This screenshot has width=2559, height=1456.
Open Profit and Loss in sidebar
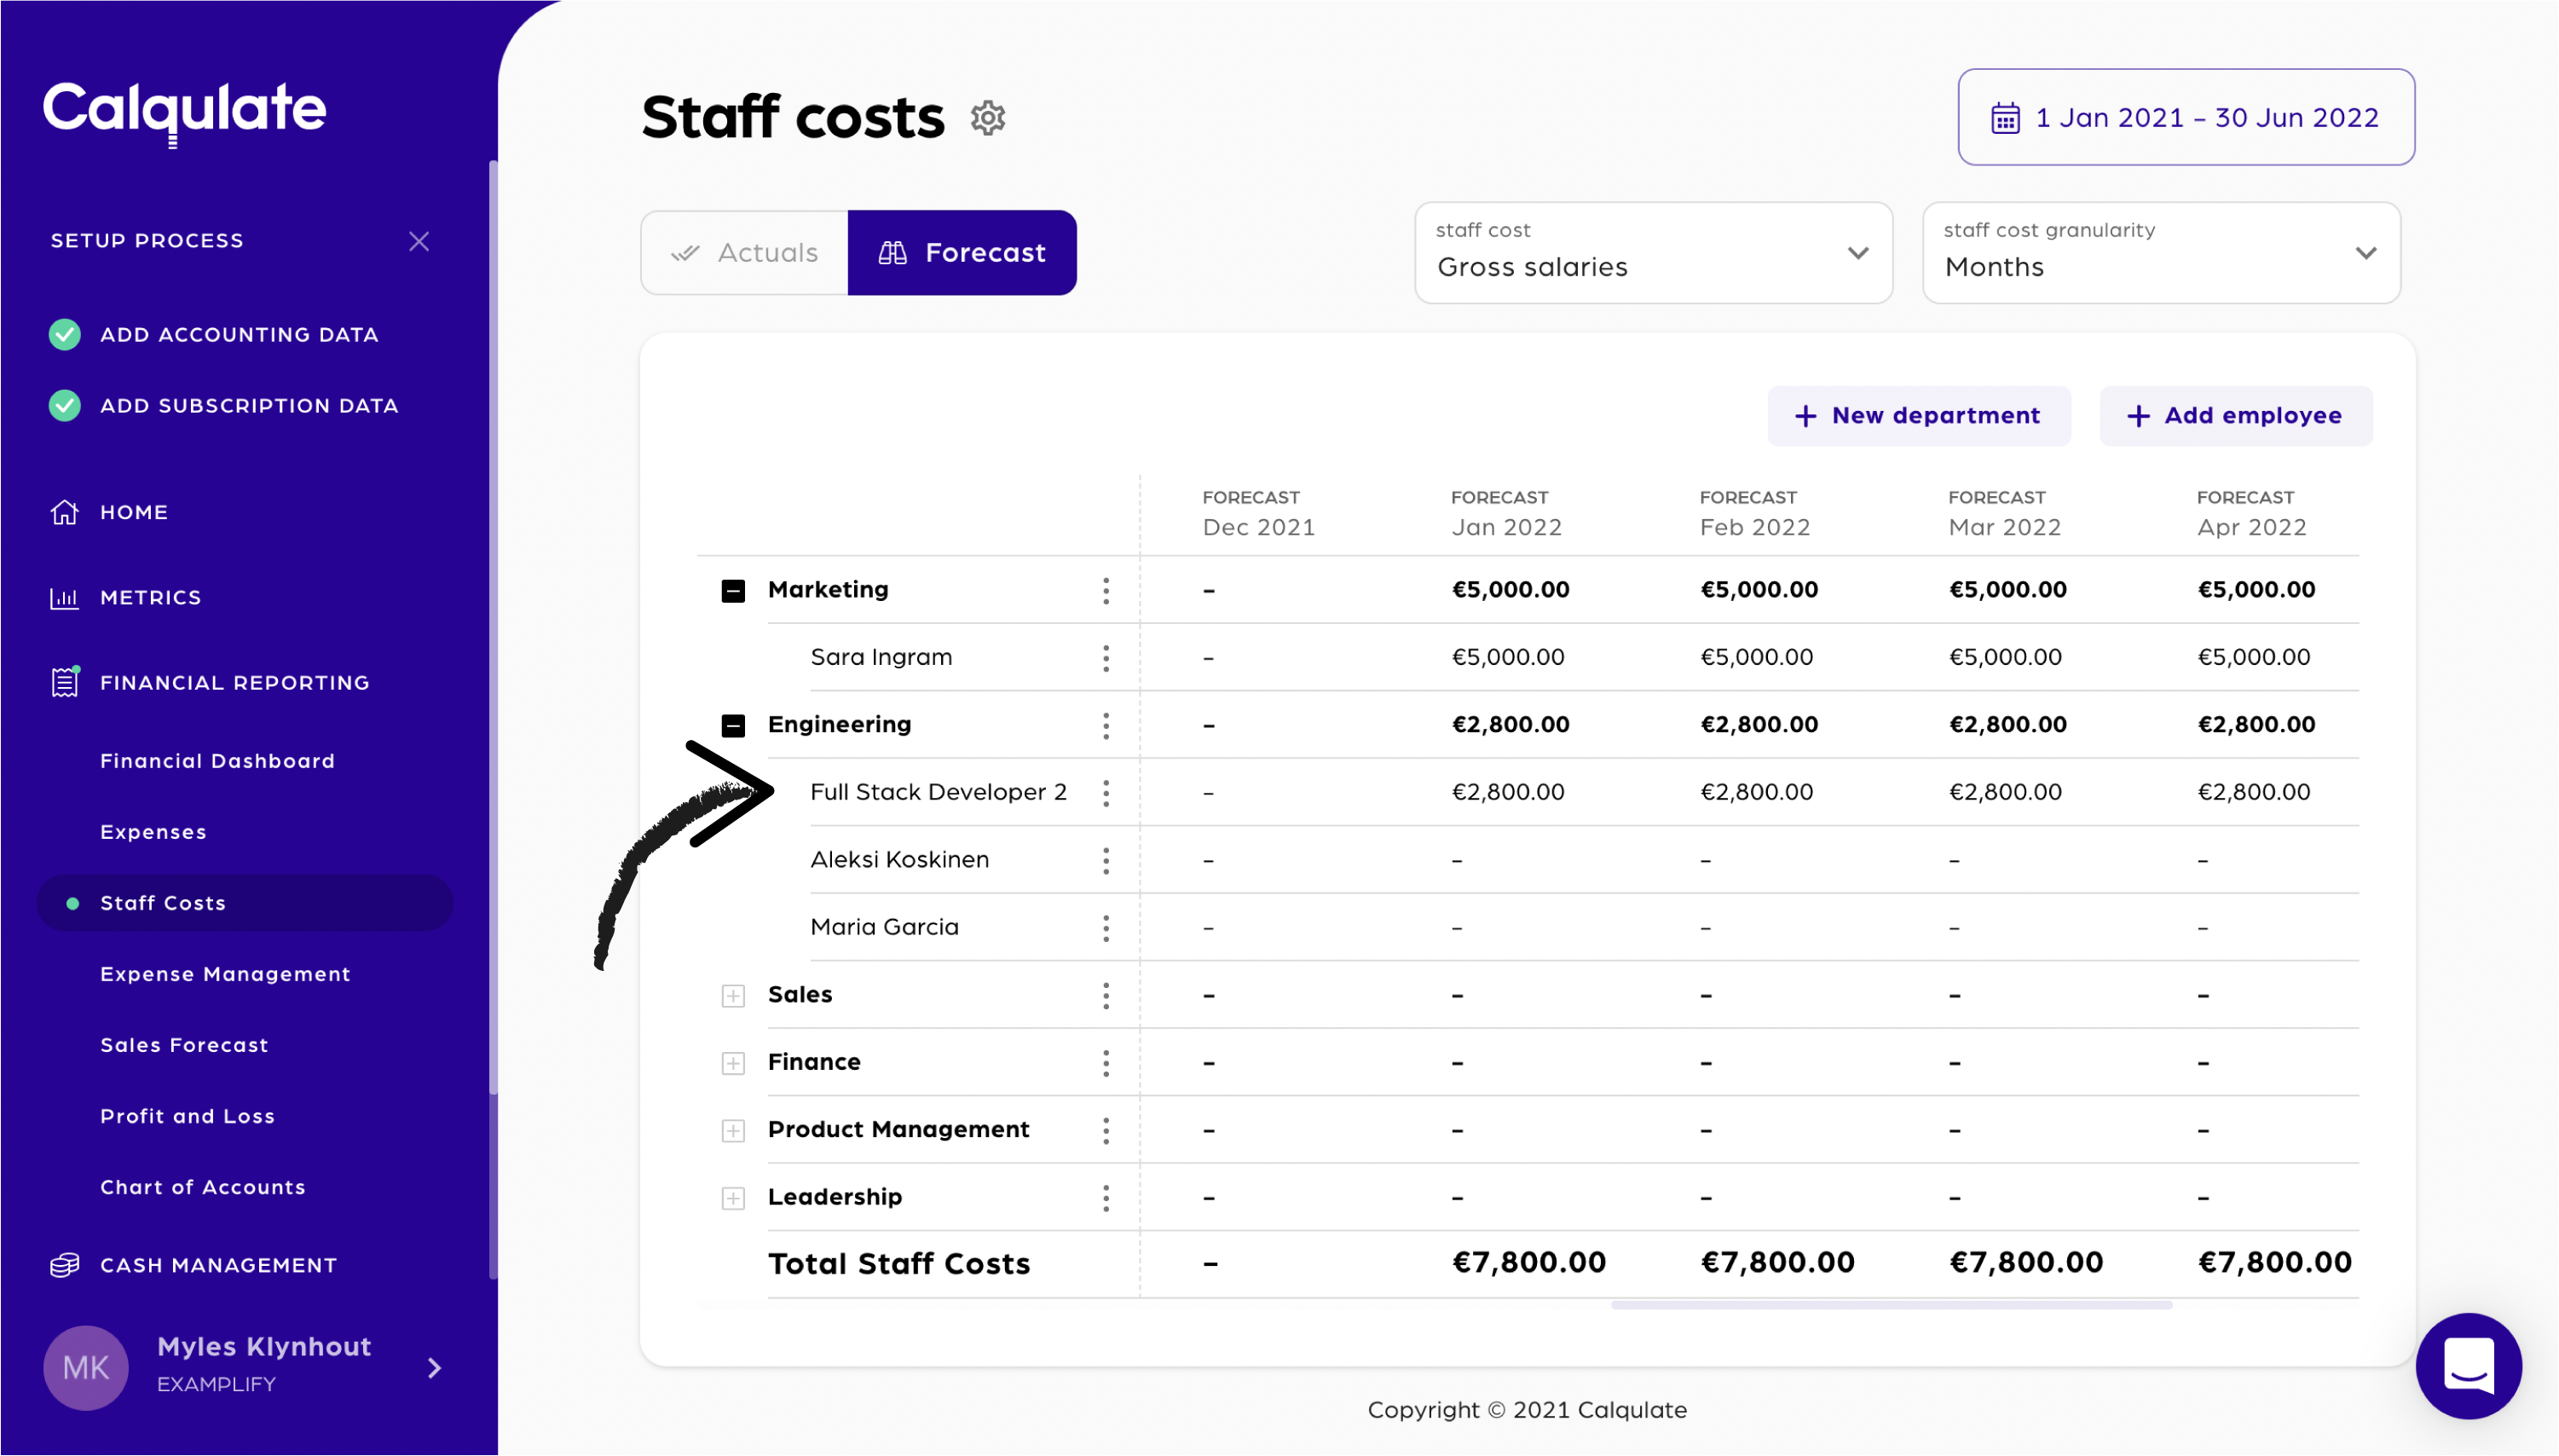tap(187, 1116)
